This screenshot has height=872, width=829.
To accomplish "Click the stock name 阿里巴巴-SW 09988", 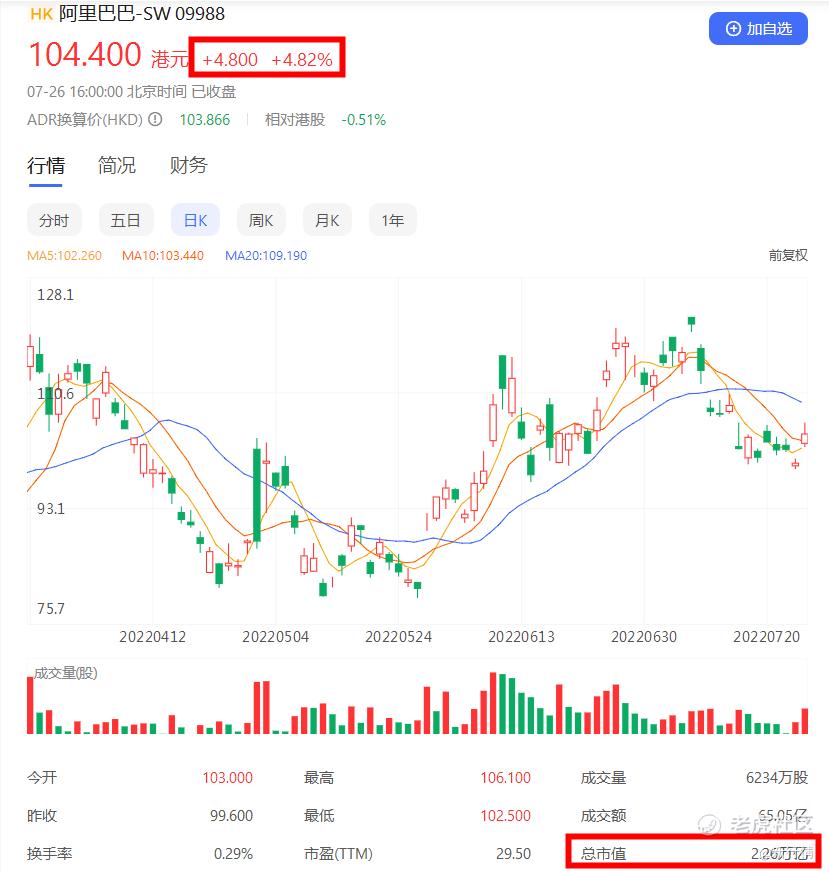I will pyautogui.click(x=142, y=13).
